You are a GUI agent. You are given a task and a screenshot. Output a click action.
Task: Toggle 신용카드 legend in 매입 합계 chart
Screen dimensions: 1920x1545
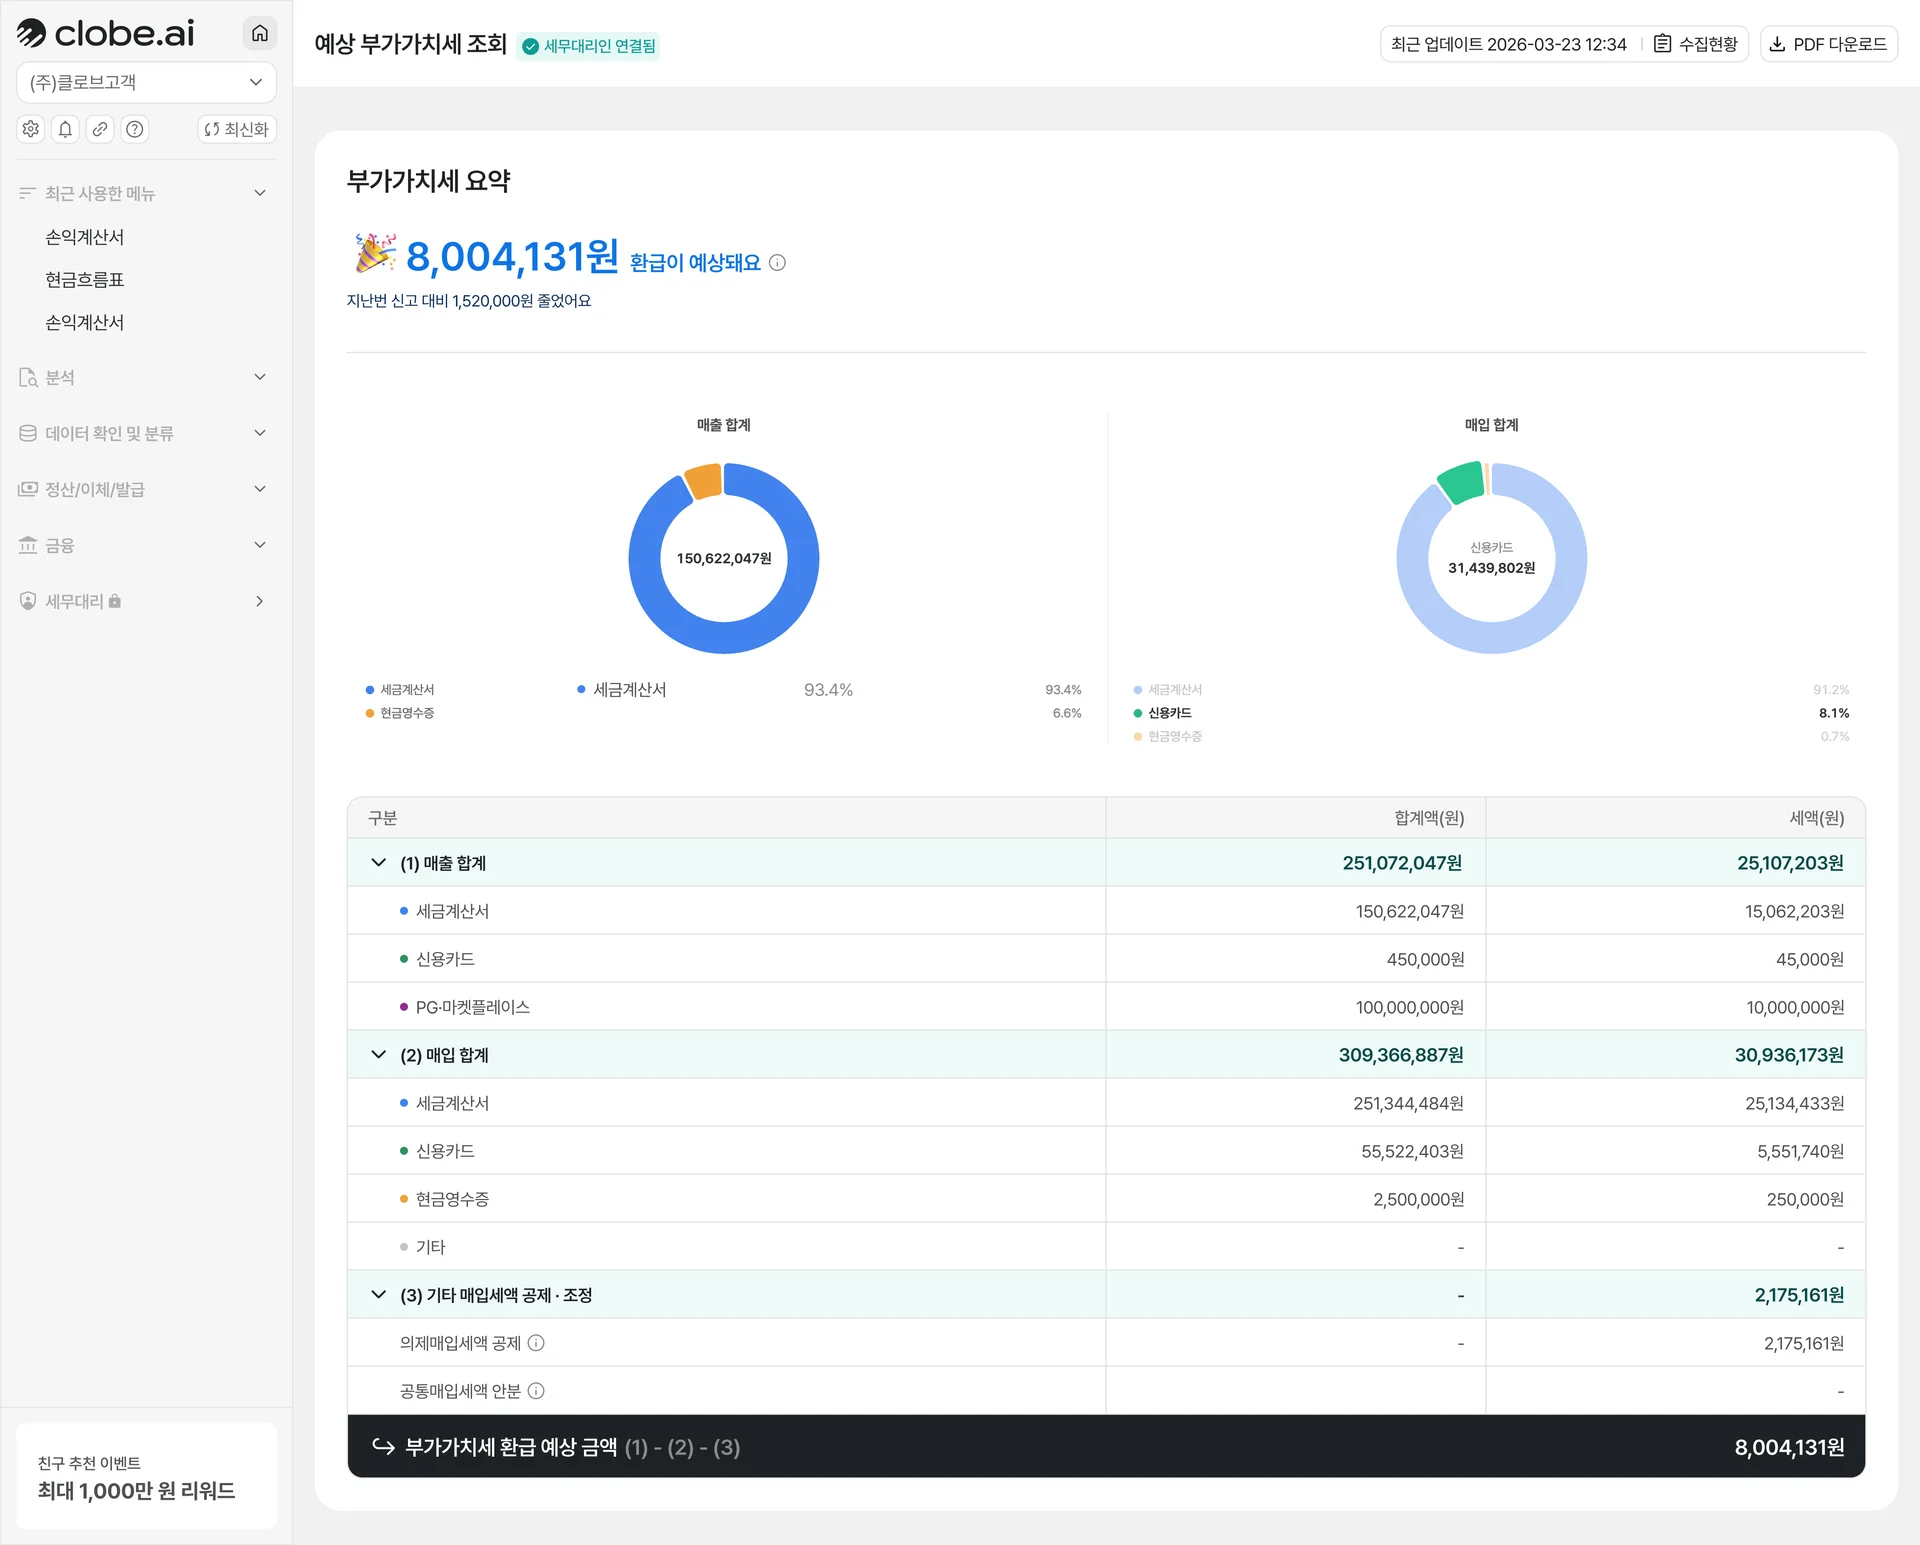(1169, 713)
